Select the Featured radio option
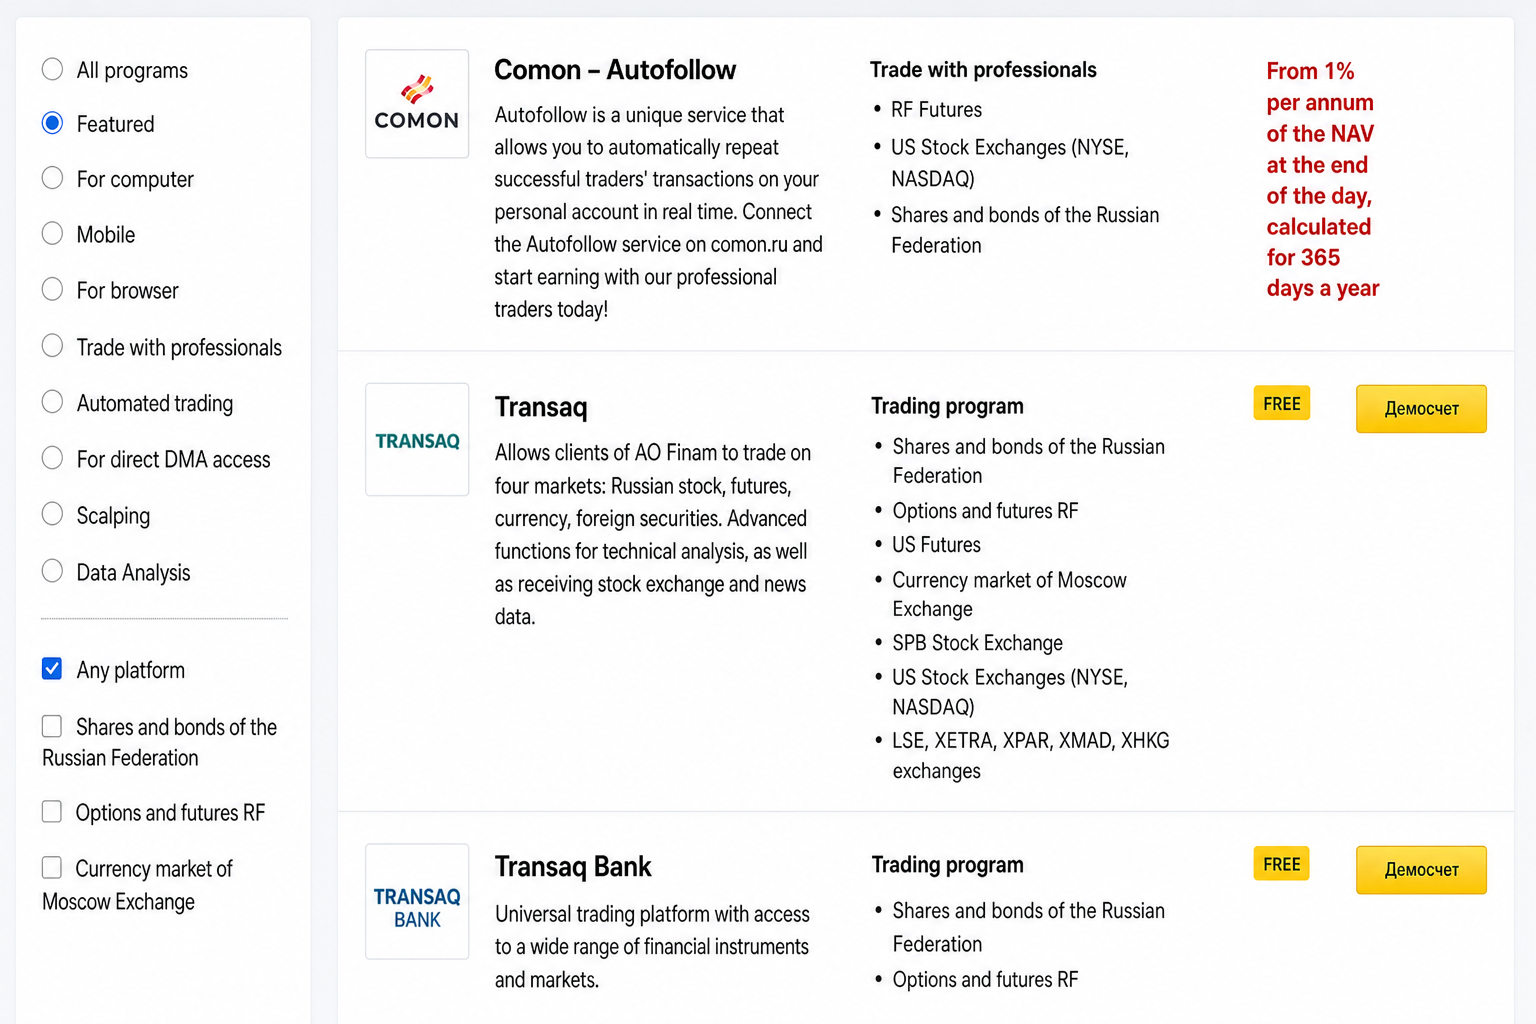Screen dimensions: 1536x1024 [52, 124]
